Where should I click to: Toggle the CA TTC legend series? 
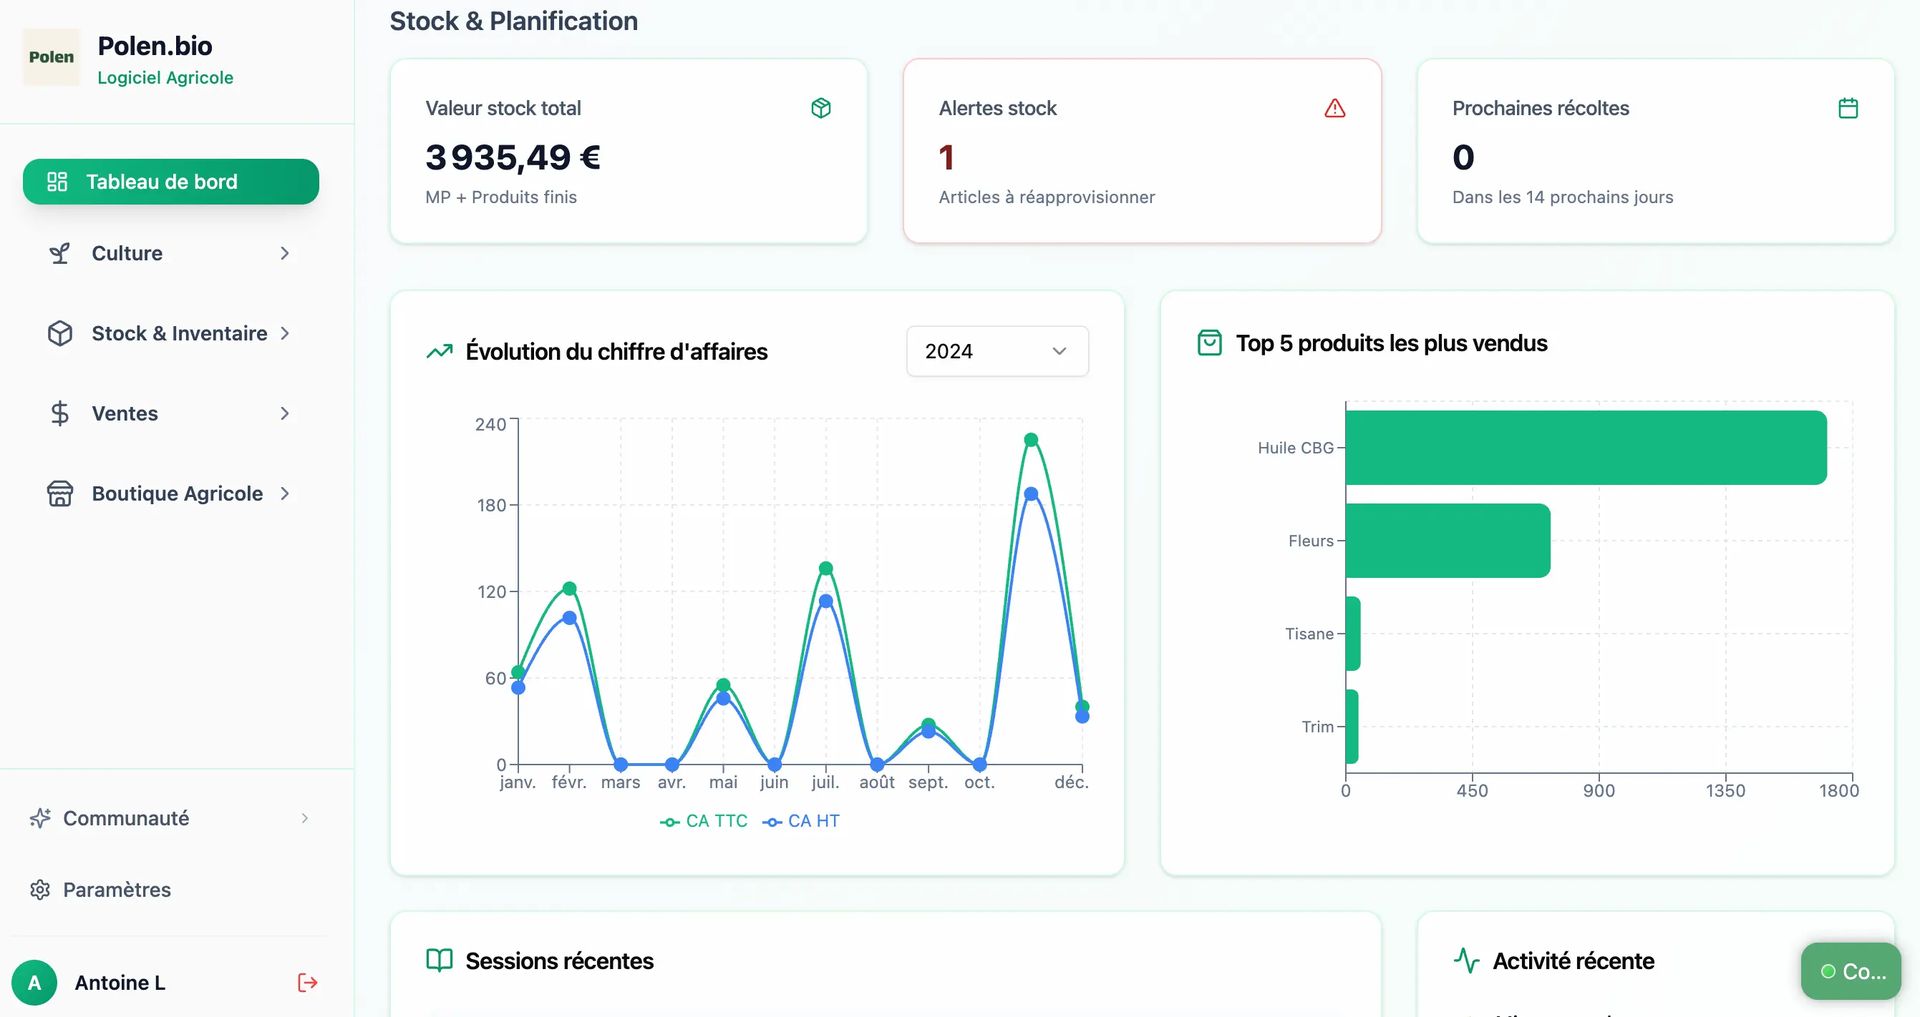pyautogui.click(x=704, y=821)
